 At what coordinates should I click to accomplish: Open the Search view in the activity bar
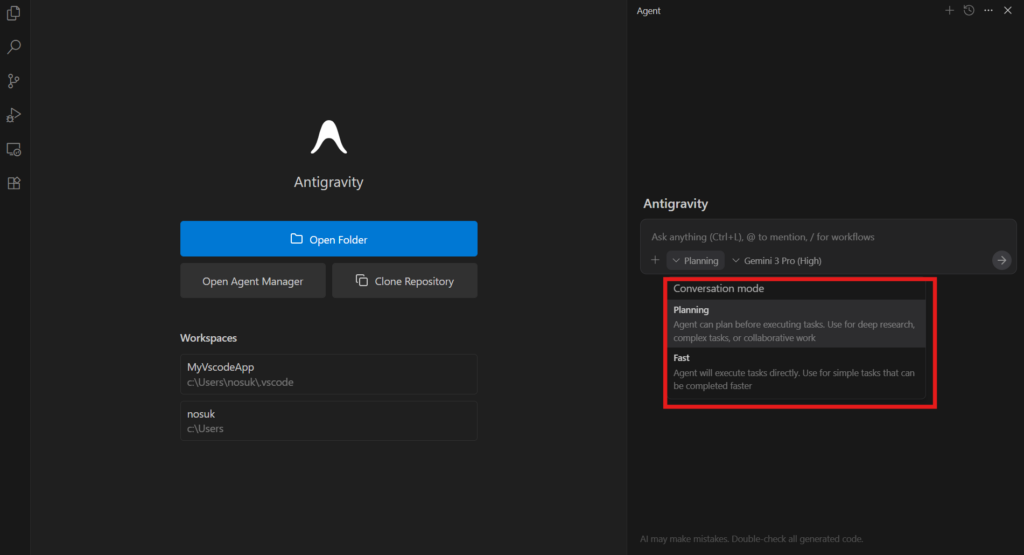point(14,47)
